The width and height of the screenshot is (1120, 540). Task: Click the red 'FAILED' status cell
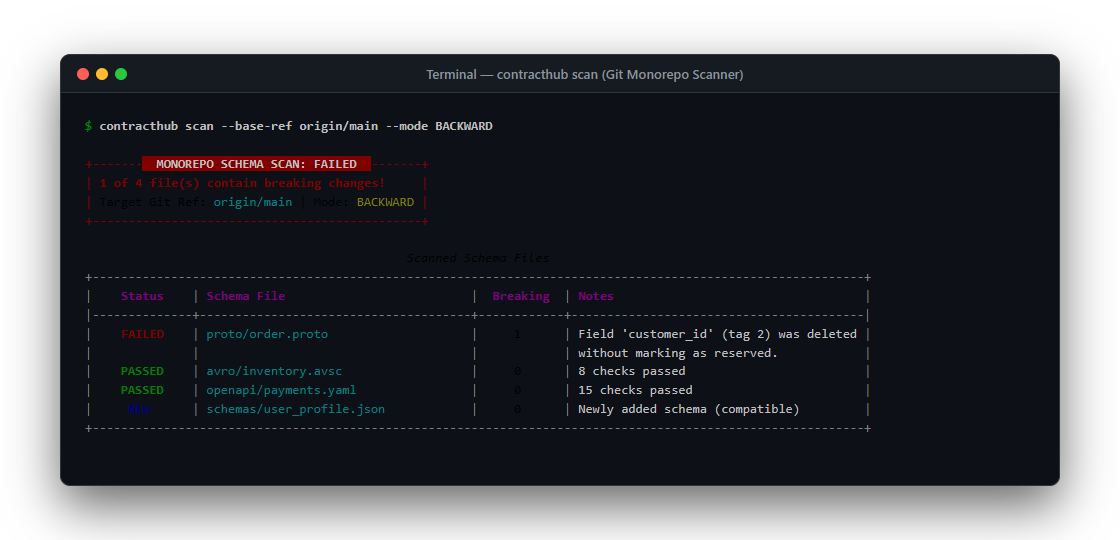click(x=142, y=334)
